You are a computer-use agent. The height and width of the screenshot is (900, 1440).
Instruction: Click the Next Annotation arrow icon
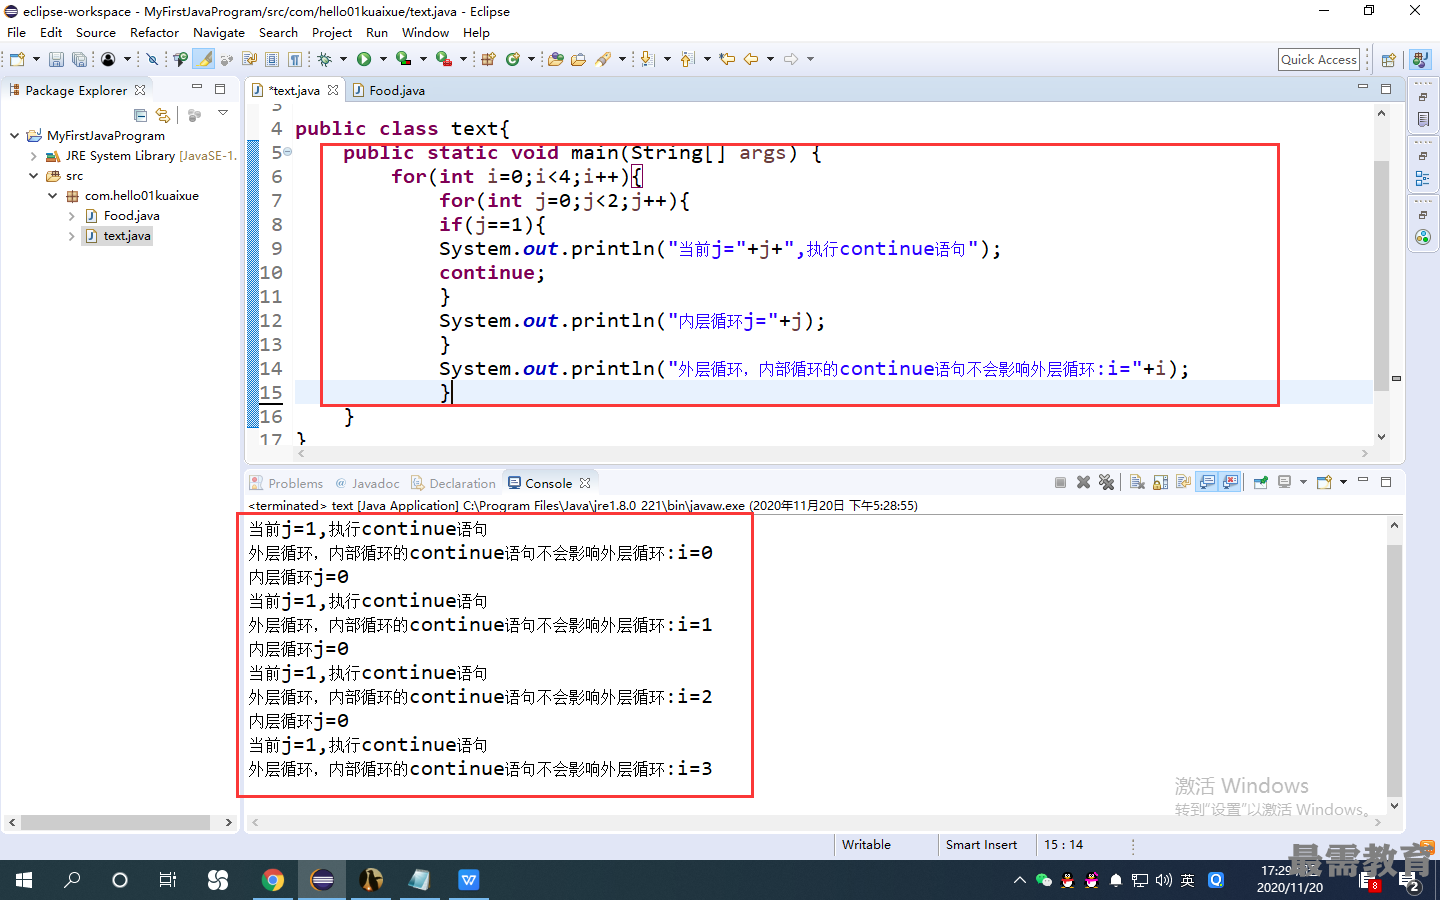tap(647, 59)
